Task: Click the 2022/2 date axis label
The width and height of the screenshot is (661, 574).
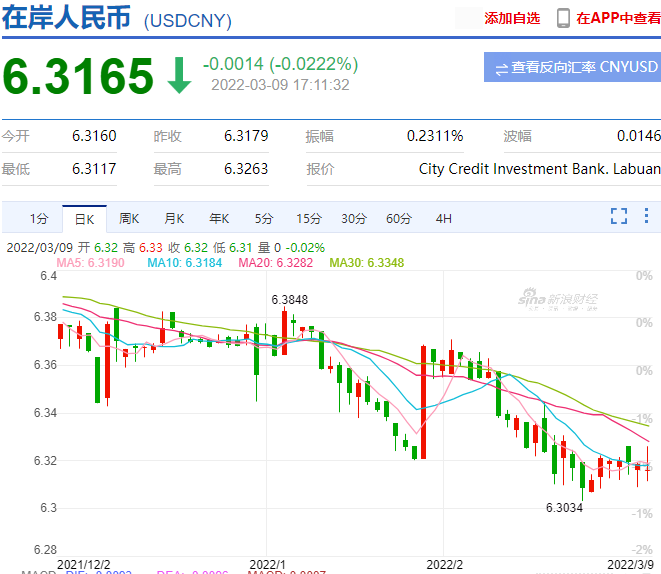Action: pyautogui.click(x=444, y=564)
